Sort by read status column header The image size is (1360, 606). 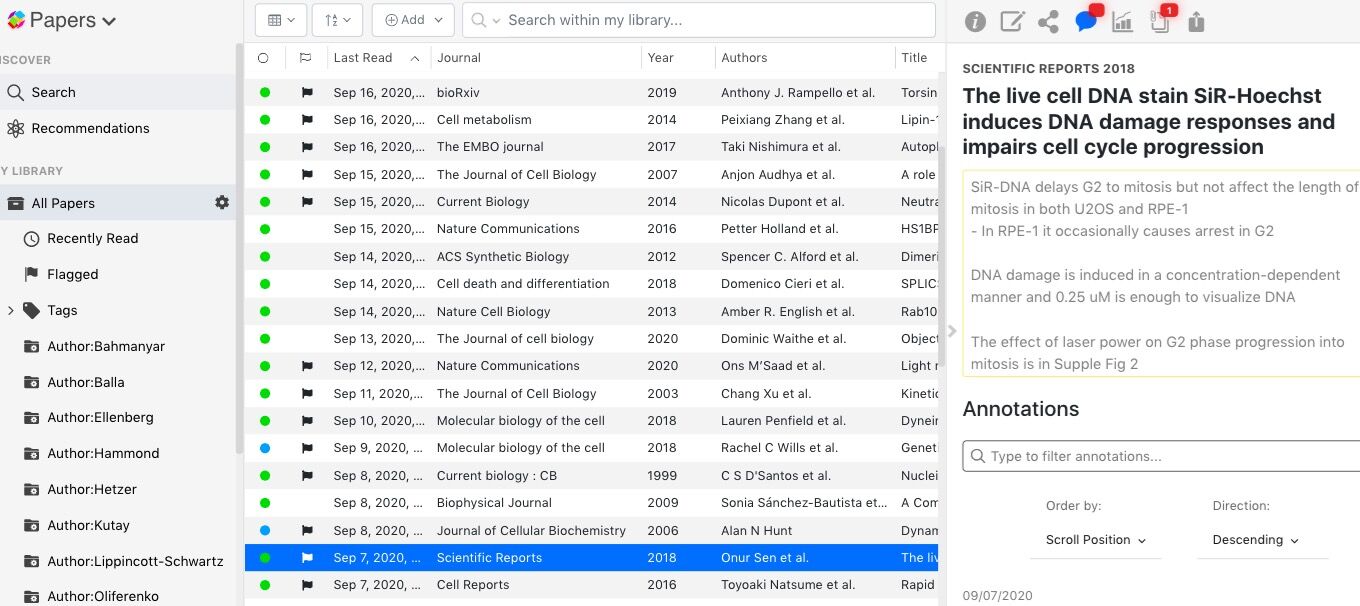264,58
